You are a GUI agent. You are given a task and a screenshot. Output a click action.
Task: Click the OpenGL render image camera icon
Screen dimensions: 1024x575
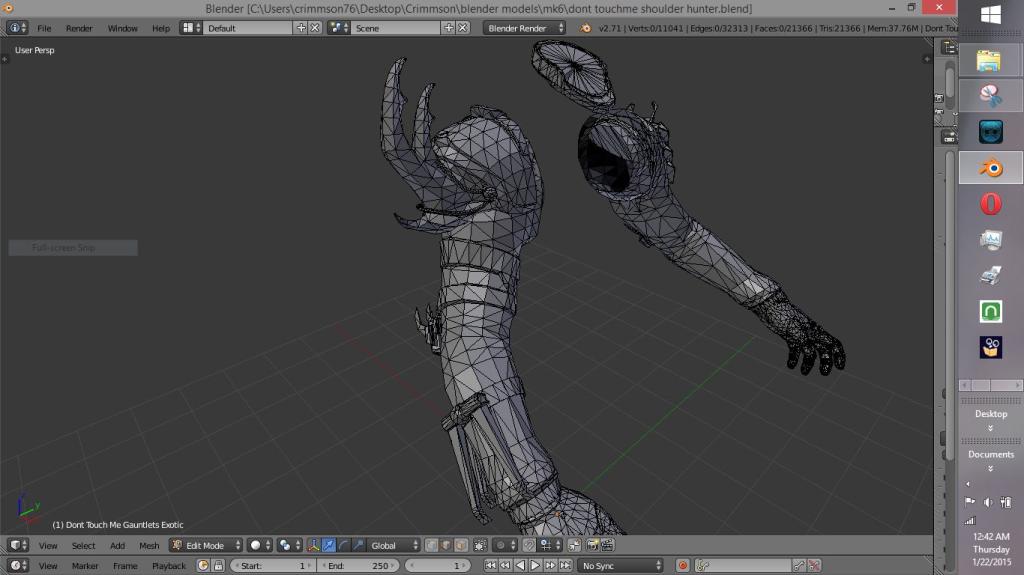click(x=592, y=545)
